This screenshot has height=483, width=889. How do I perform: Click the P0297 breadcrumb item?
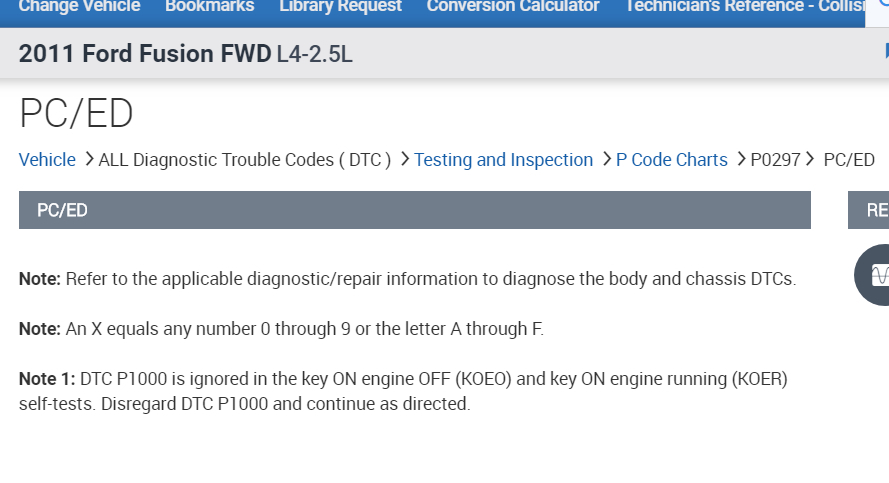[x=775, y=160]
